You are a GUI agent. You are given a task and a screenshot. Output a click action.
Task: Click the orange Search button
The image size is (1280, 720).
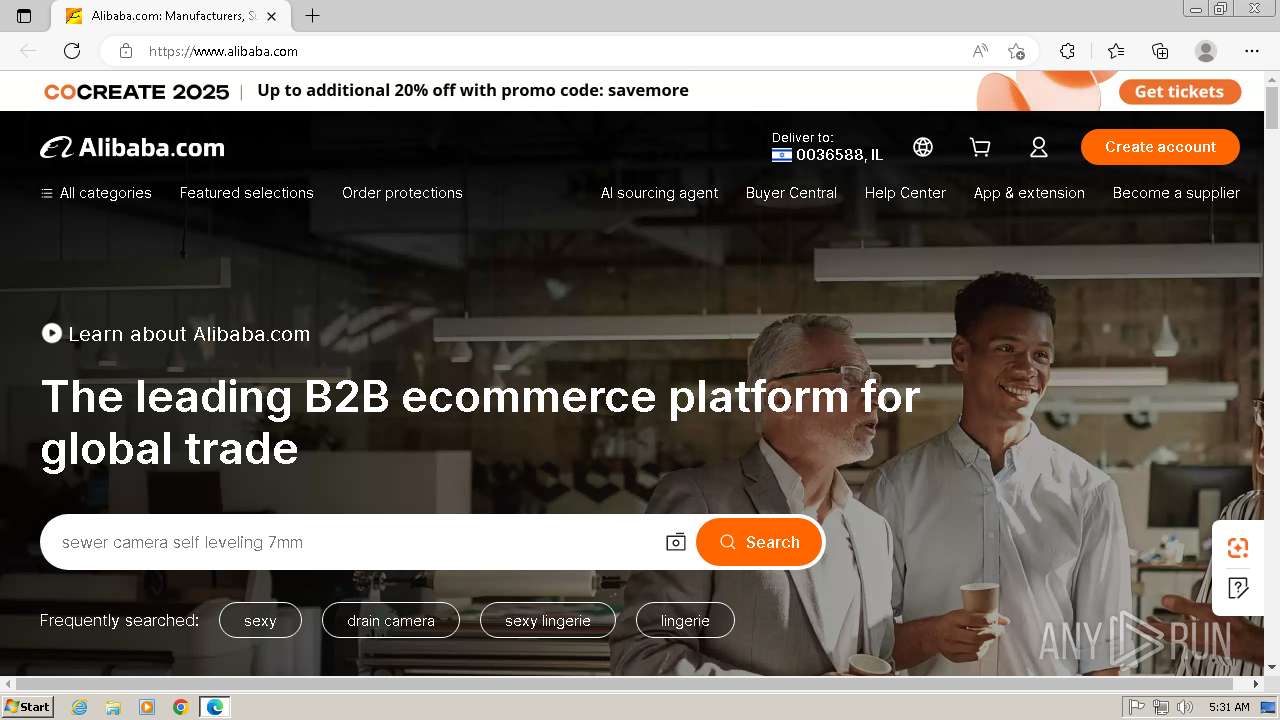[759, 542]
